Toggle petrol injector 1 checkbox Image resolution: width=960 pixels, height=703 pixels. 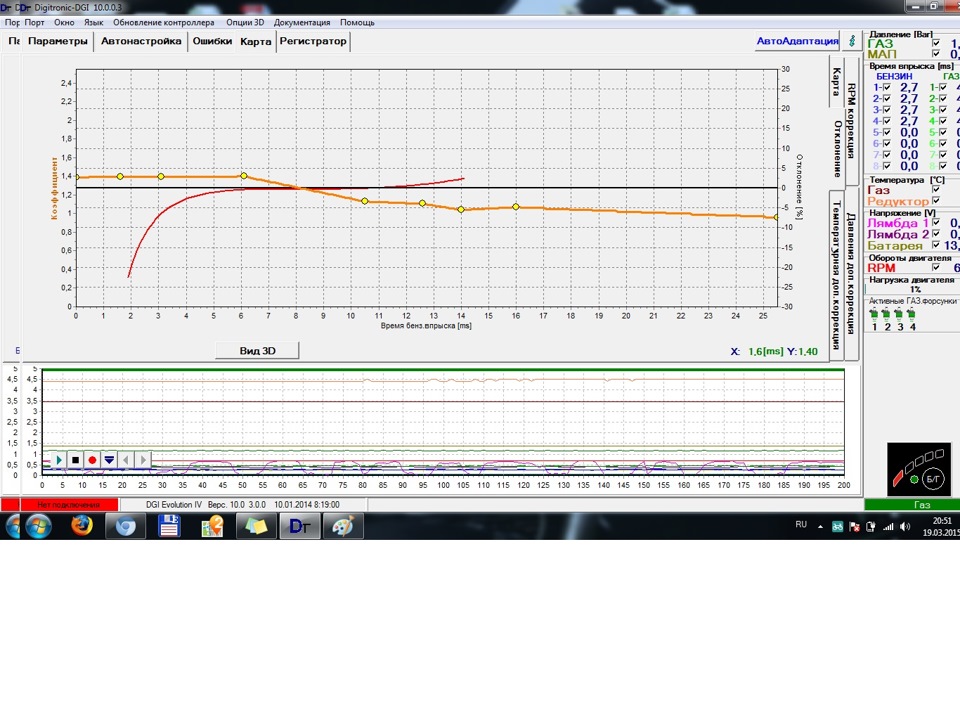pyautogui.click(x=887, y=88)
